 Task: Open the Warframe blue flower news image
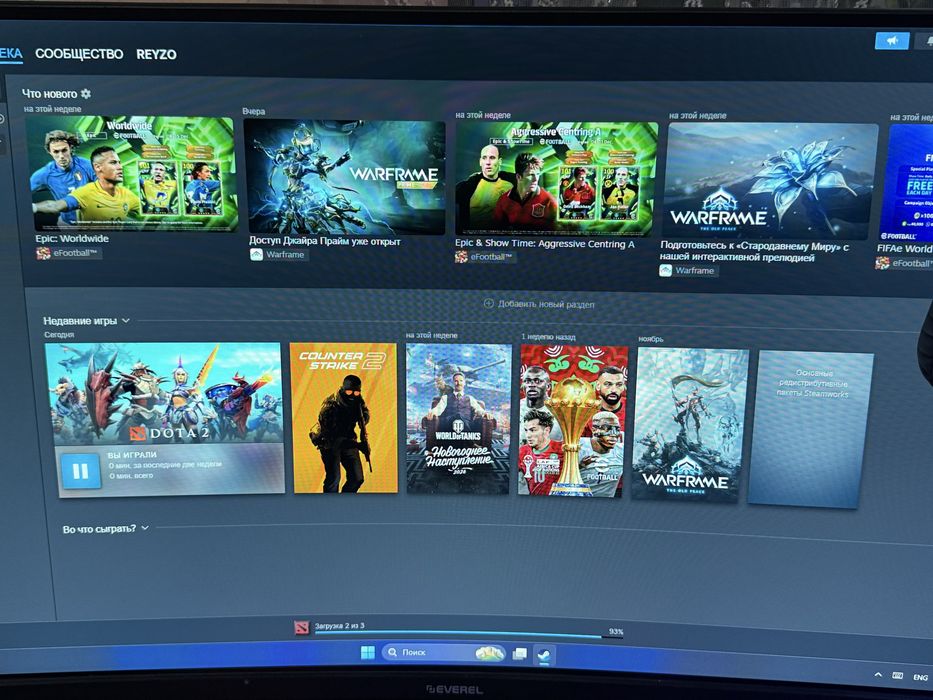[x=771, y=181]
